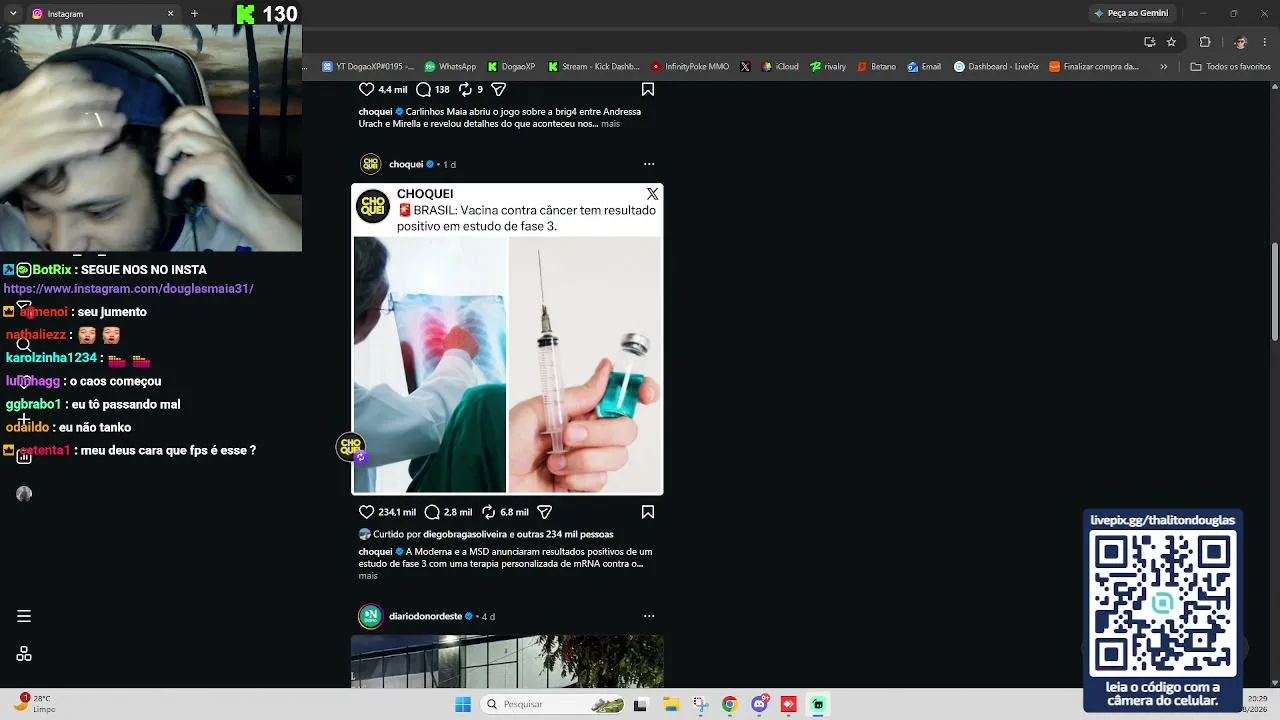Viewport: 1280px width, 720px height.
Task: Open Google Chrome from the taskbar
Action: pos(730,704)
